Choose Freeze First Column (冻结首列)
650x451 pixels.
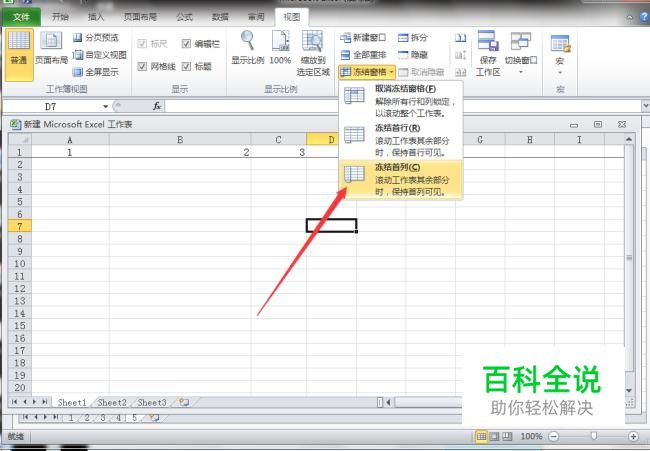coord(401,179)
